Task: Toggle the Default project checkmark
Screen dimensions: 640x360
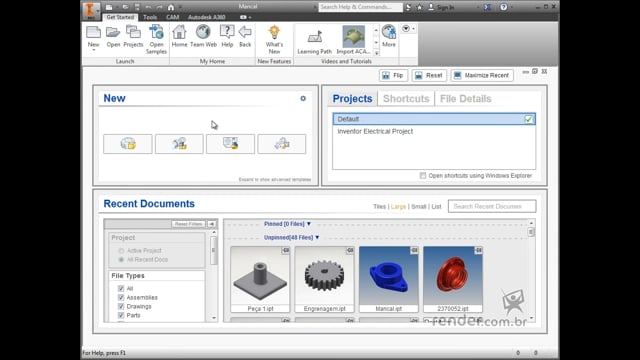Action: coord(528,119)
